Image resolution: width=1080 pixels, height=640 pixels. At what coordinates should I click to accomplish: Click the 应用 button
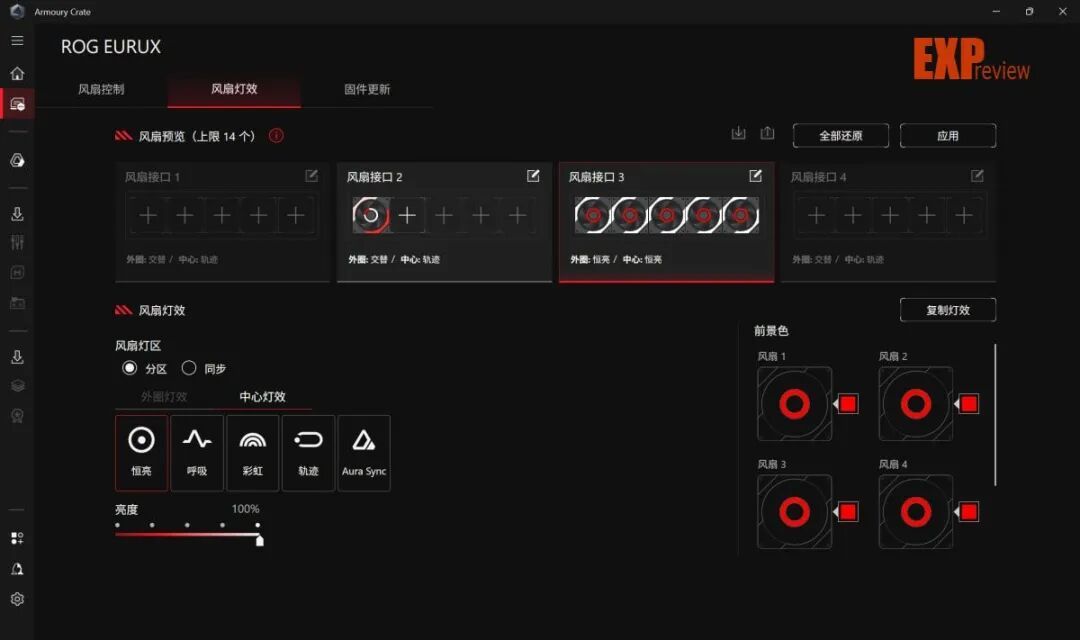click(x=948, y=136)
